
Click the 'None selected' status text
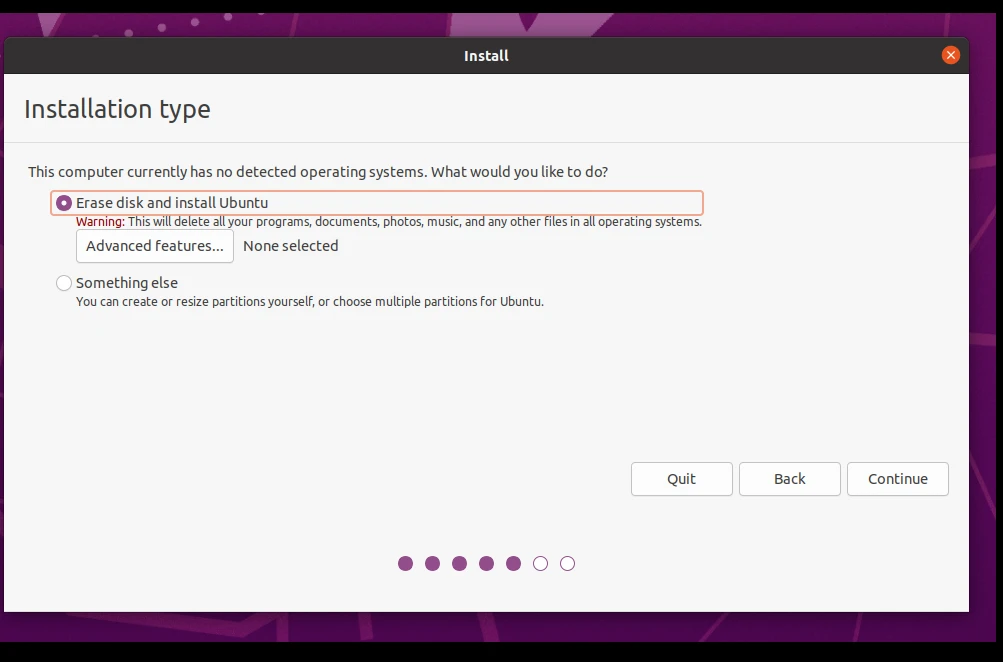291,246
